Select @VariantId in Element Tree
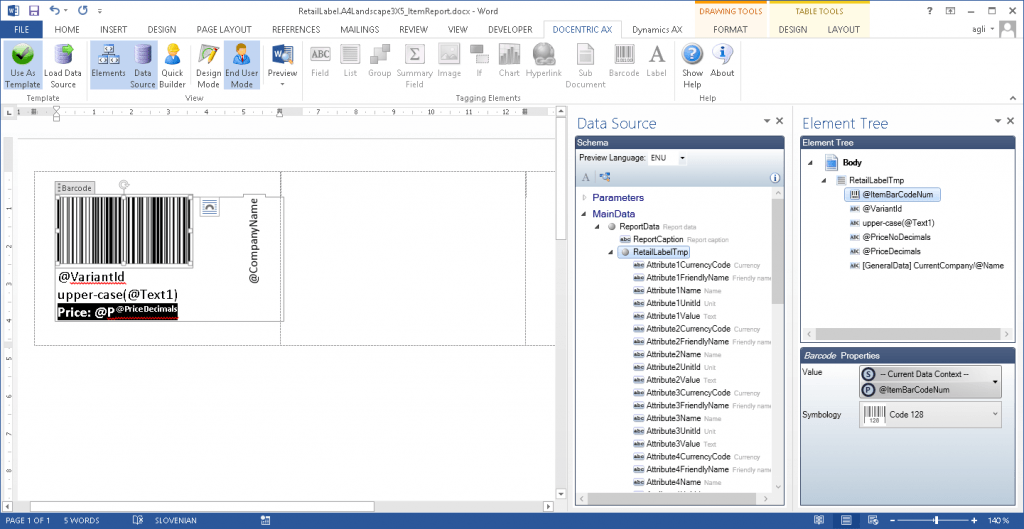 [875, 208]
